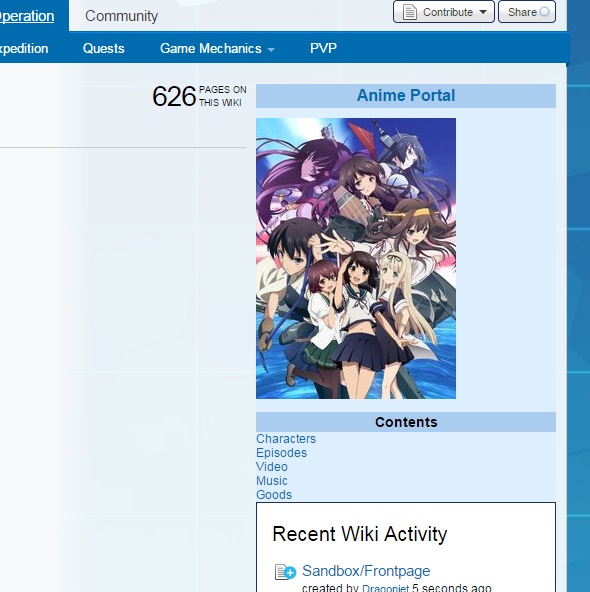Screen dimensions: 590x592
Task: Select the PVP navigation item
Action: pos(323,48)
